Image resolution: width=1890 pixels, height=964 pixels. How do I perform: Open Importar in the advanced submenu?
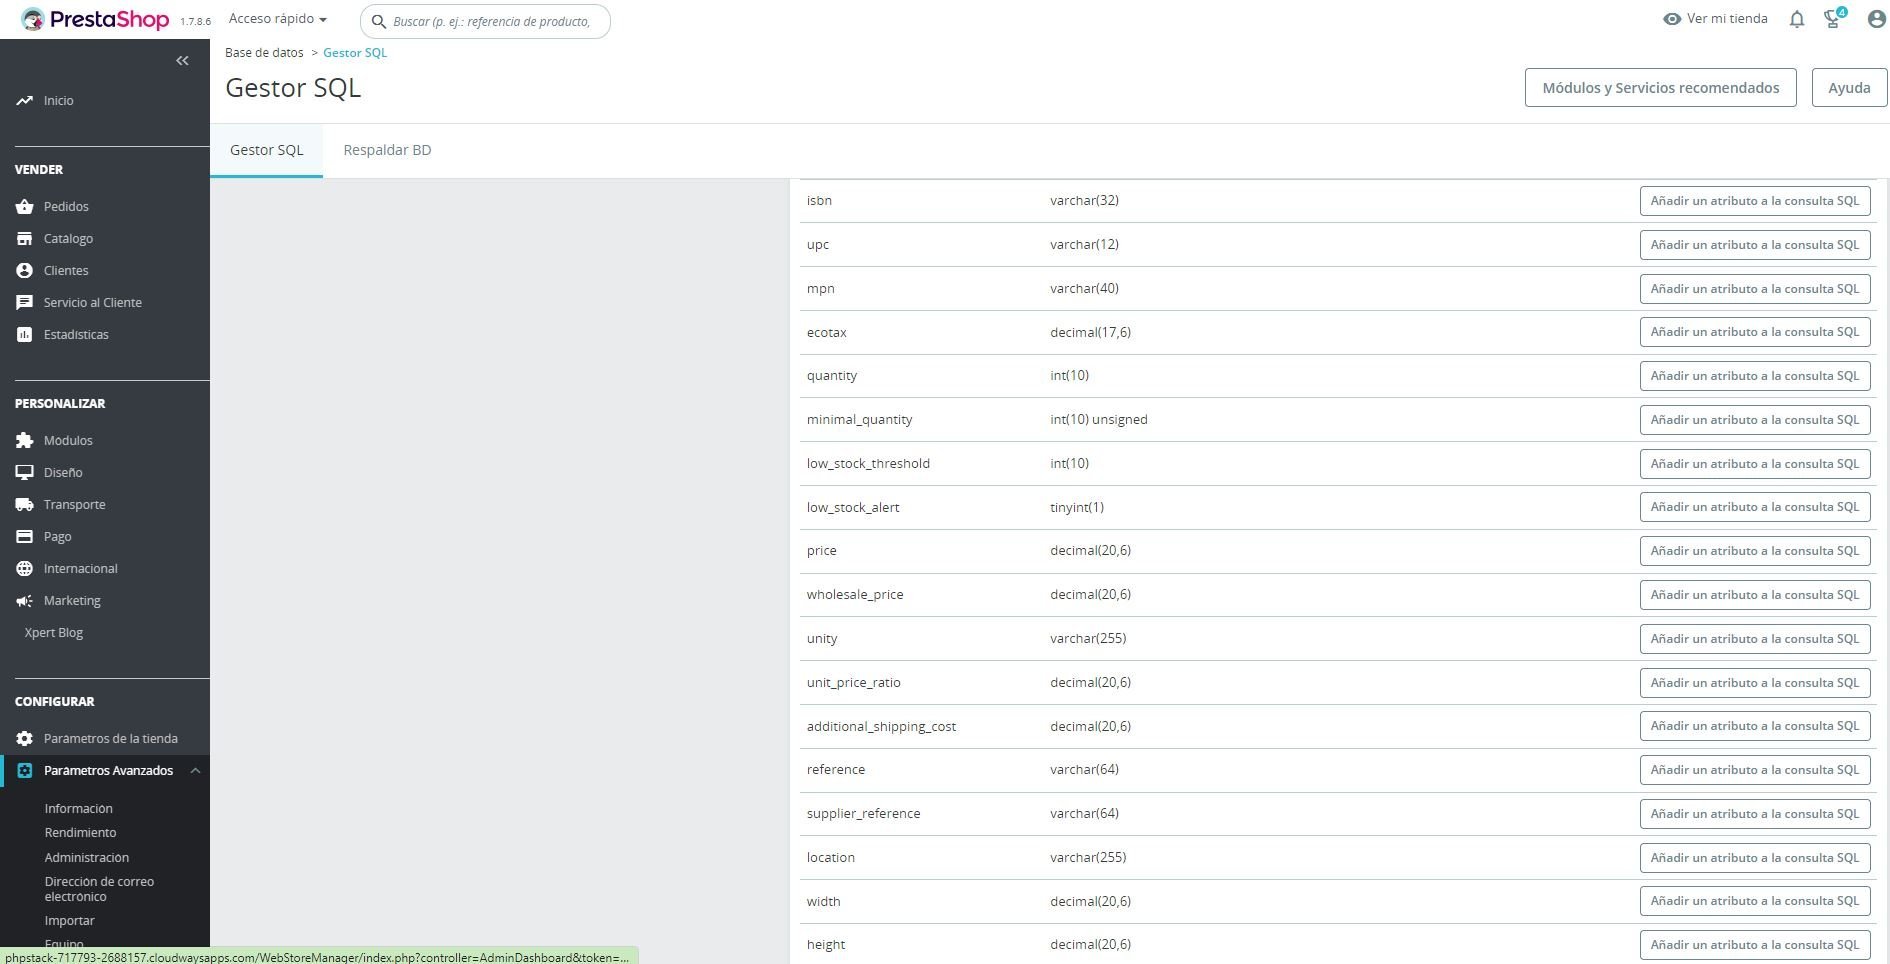pyautogui.click(x=69, y=921)
